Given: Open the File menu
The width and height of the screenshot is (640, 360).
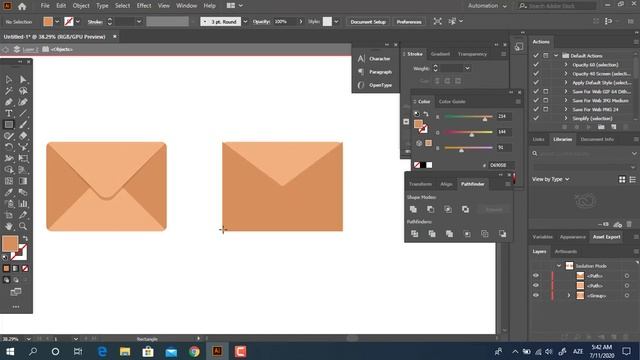Looking at the screenshot, I should 45,6.
